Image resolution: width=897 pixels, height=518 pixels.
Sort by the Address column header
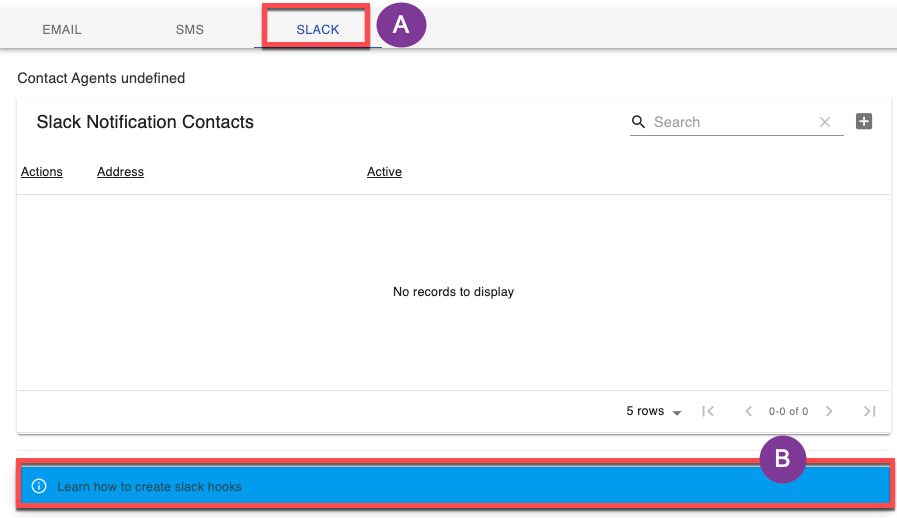120,172
